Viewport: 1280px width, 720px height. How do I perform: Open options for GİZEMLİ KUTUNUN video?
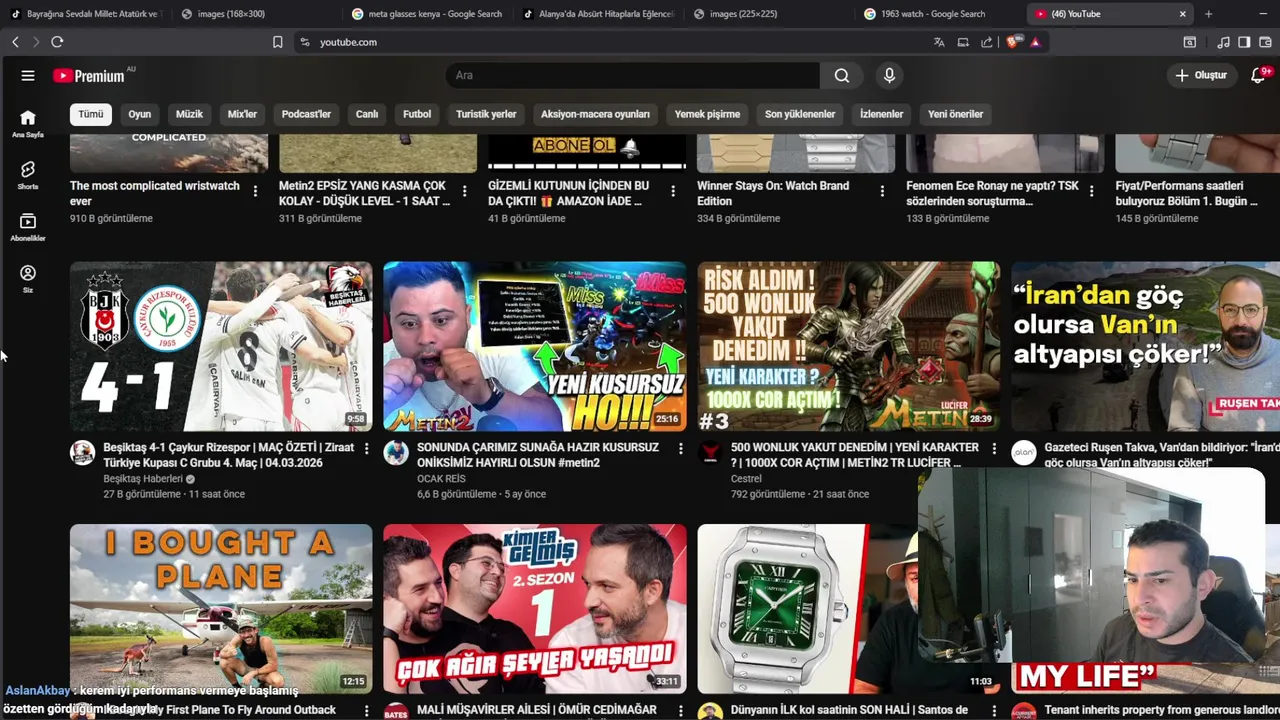[x=673, y=191]
